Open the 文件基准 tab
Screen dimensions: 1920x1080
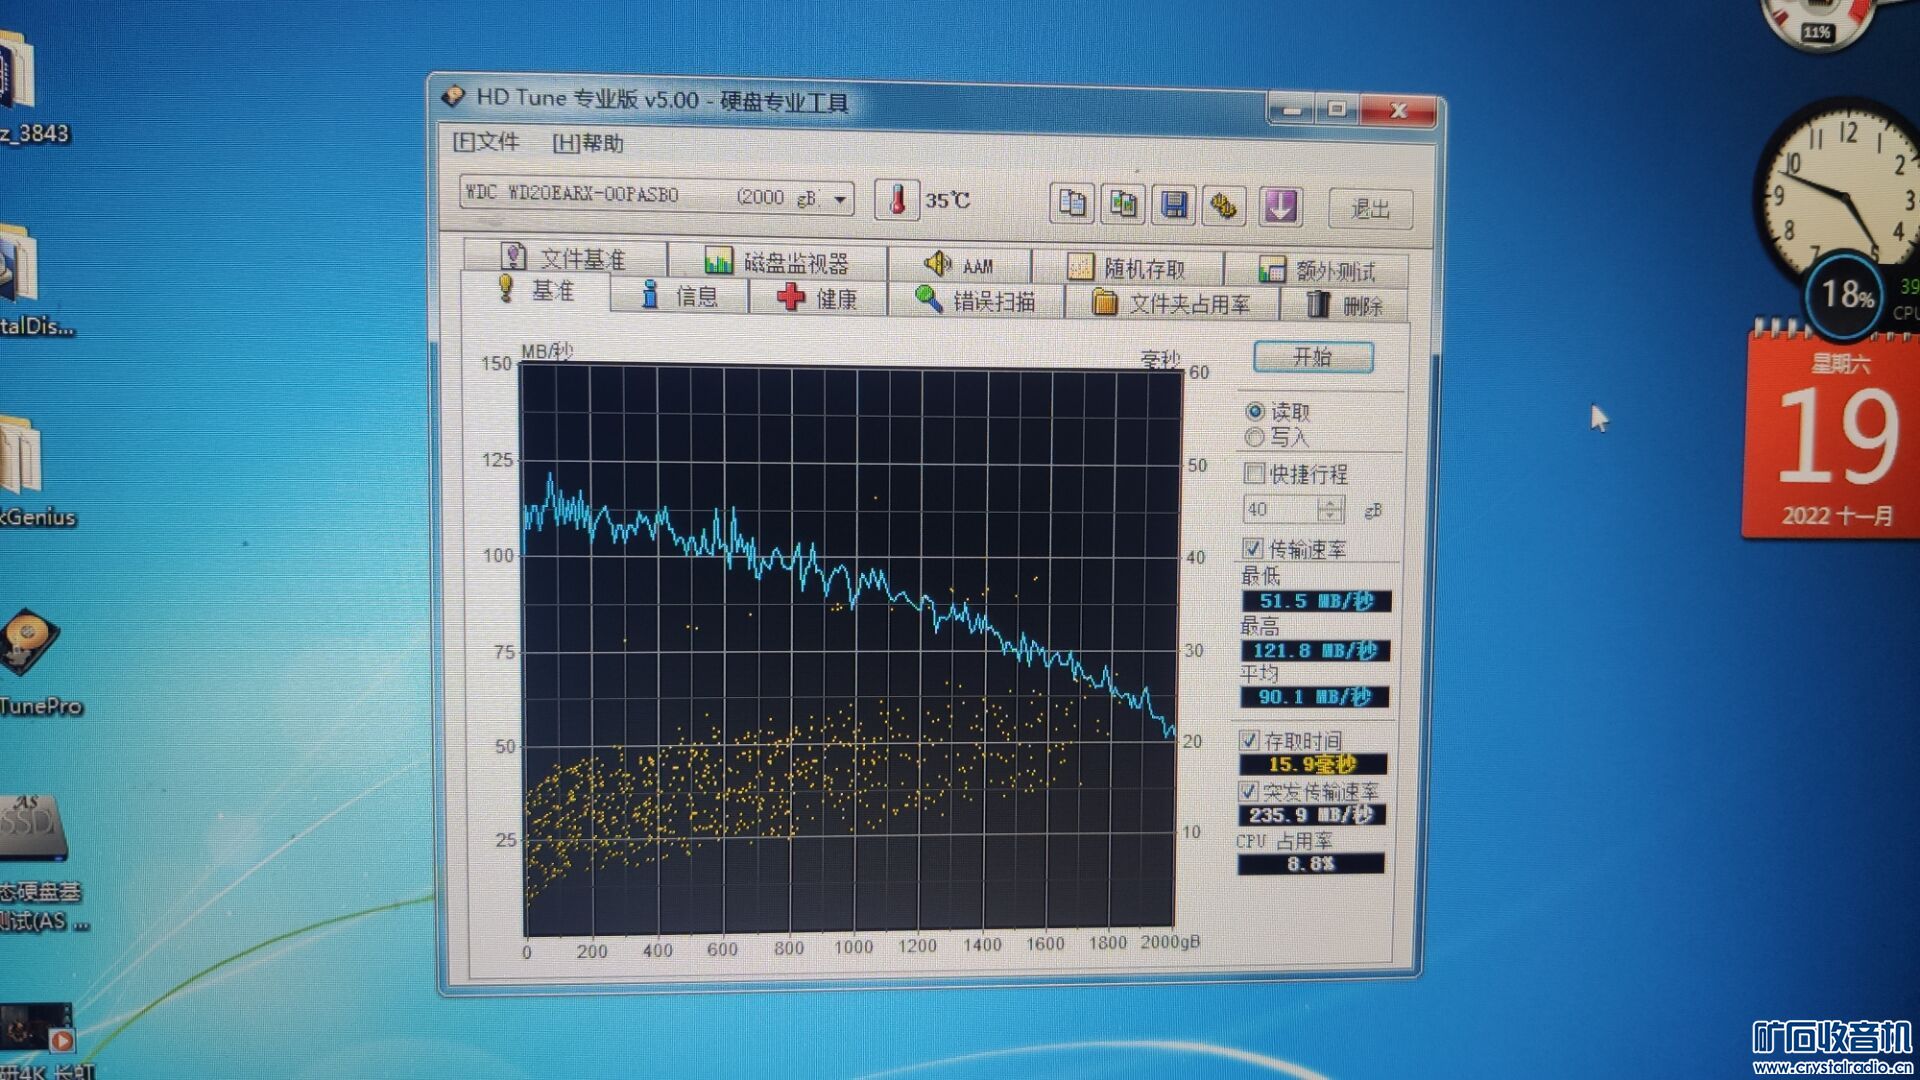point(565,258)
